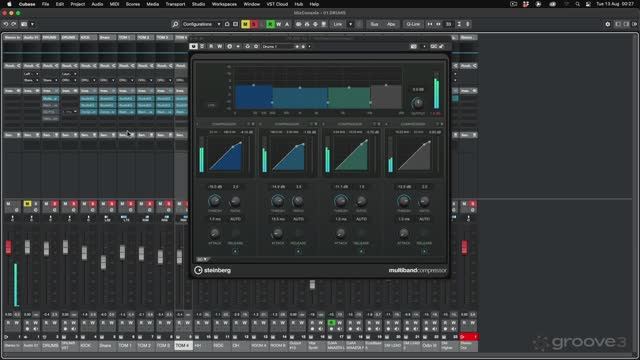Open Audio 01 input routing Left dropdown
640x360 pixels.
coord(31,74)
